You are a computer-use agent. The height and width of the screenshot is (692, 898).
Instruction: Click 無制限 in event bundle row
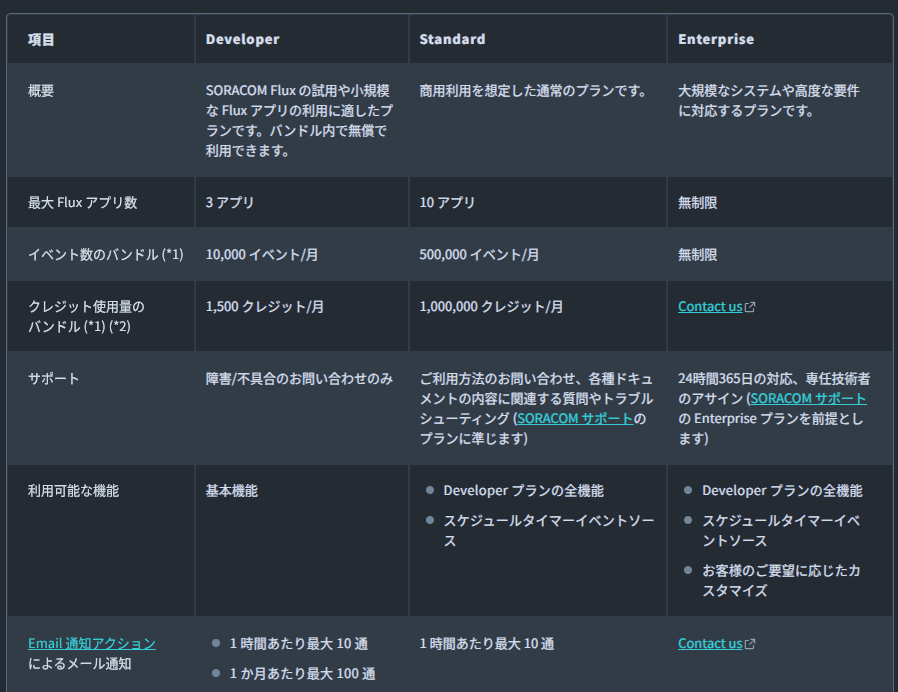pyautogui.click(x=698, y=254)
